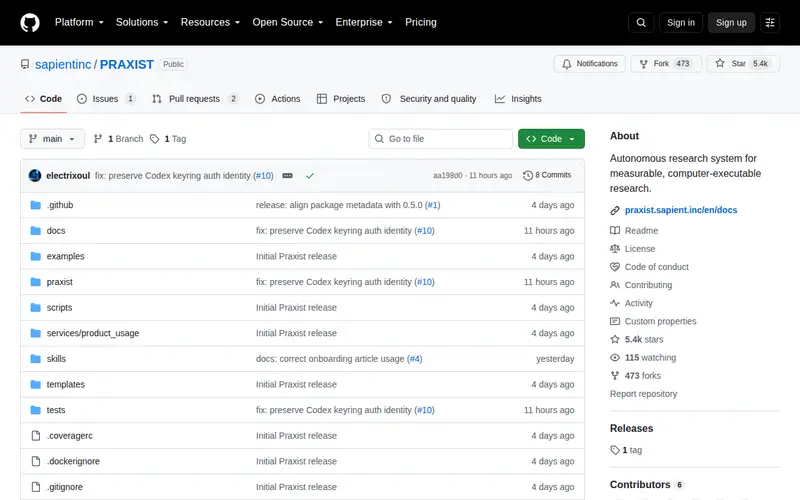Open the GitHub logo homepage
The height and width of the screenshot is (500, 800).
coord(30,22)
